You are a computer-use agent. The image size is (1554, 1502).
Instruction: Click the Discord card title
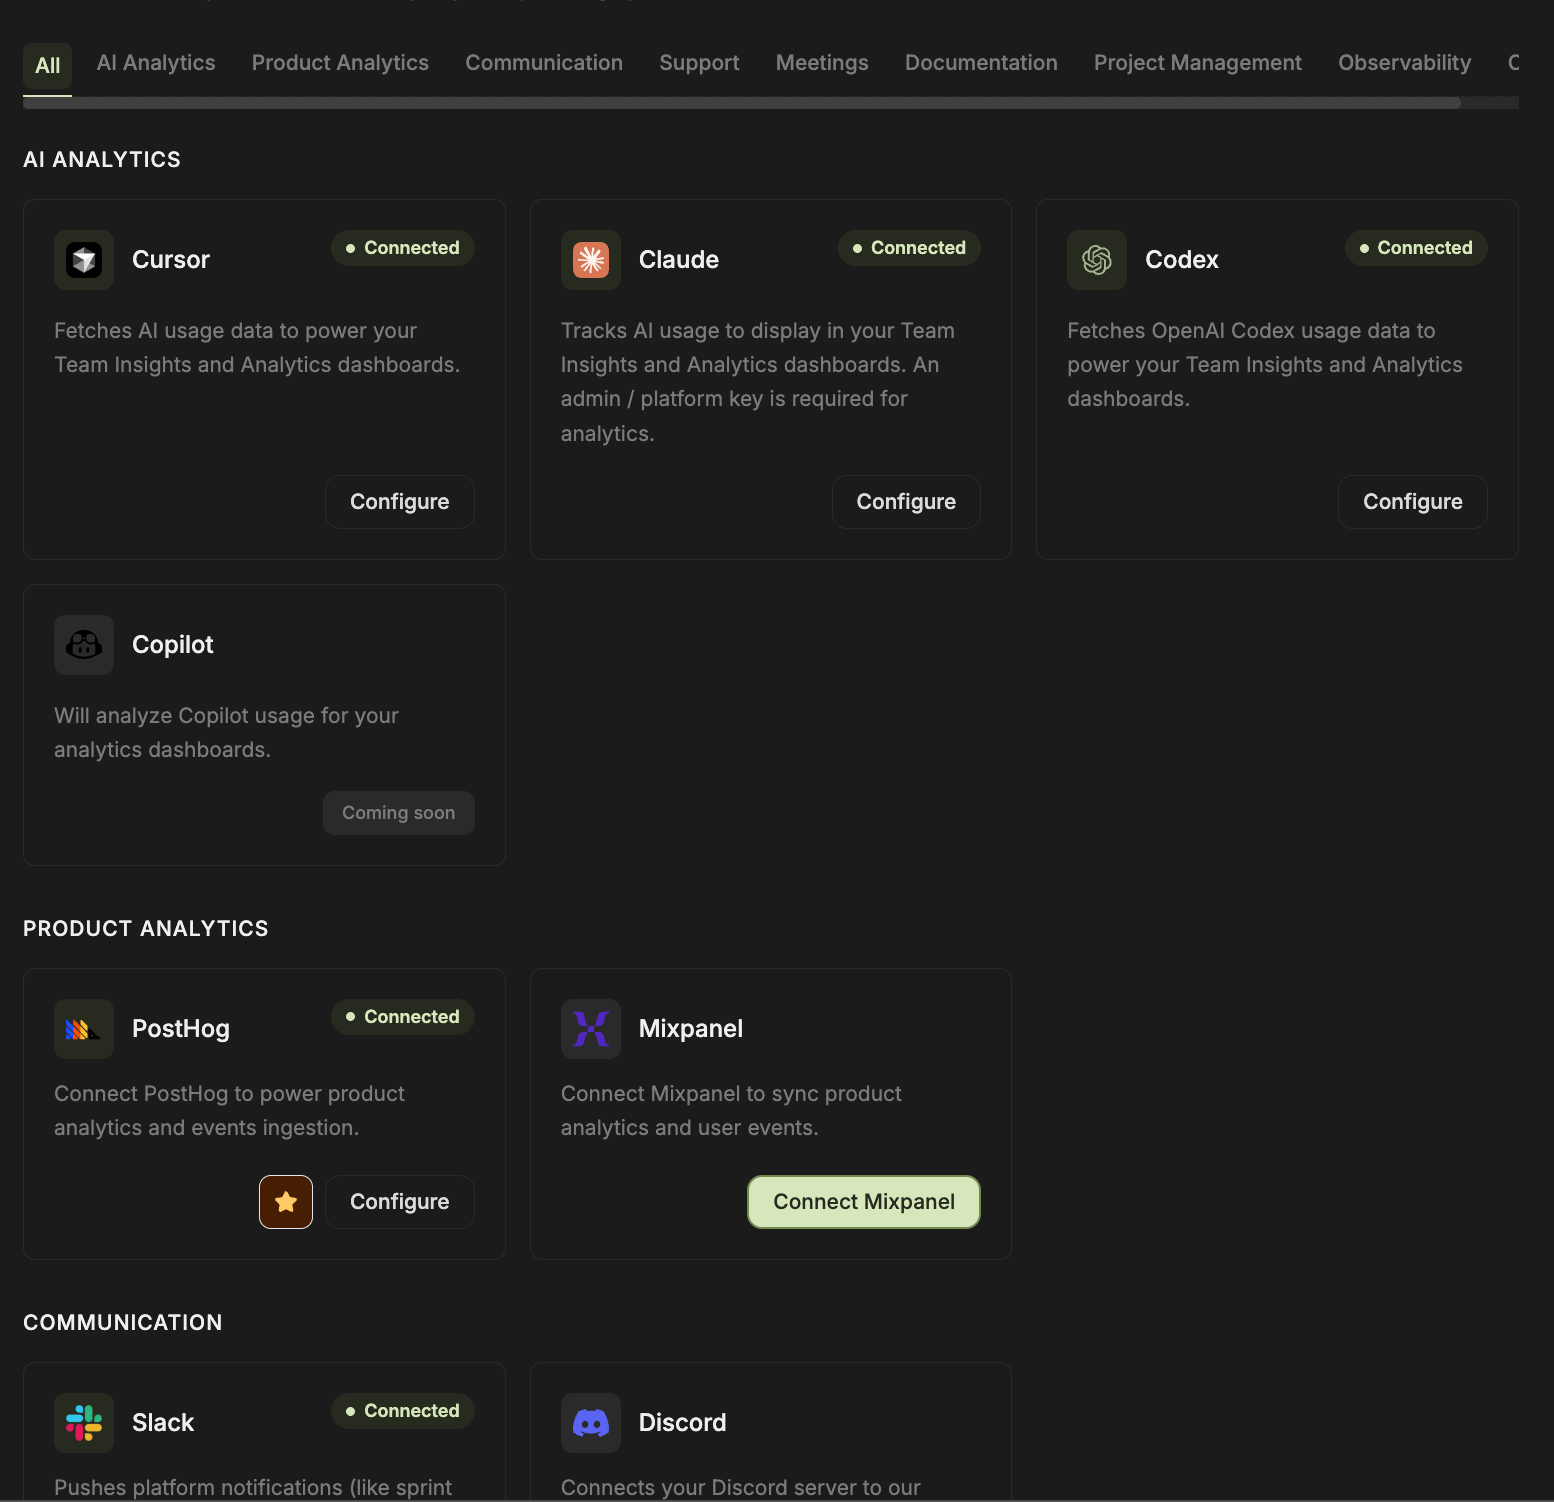click(683, 1423)
